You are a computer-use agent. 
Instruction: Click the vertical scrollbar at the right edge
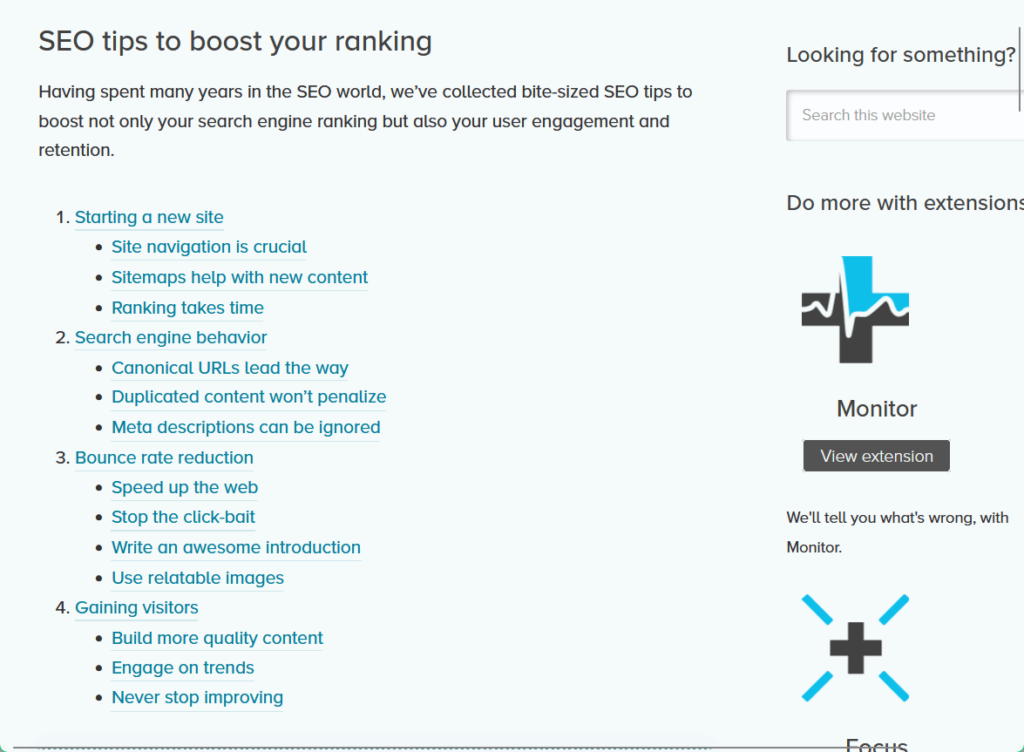point(1019,69)
